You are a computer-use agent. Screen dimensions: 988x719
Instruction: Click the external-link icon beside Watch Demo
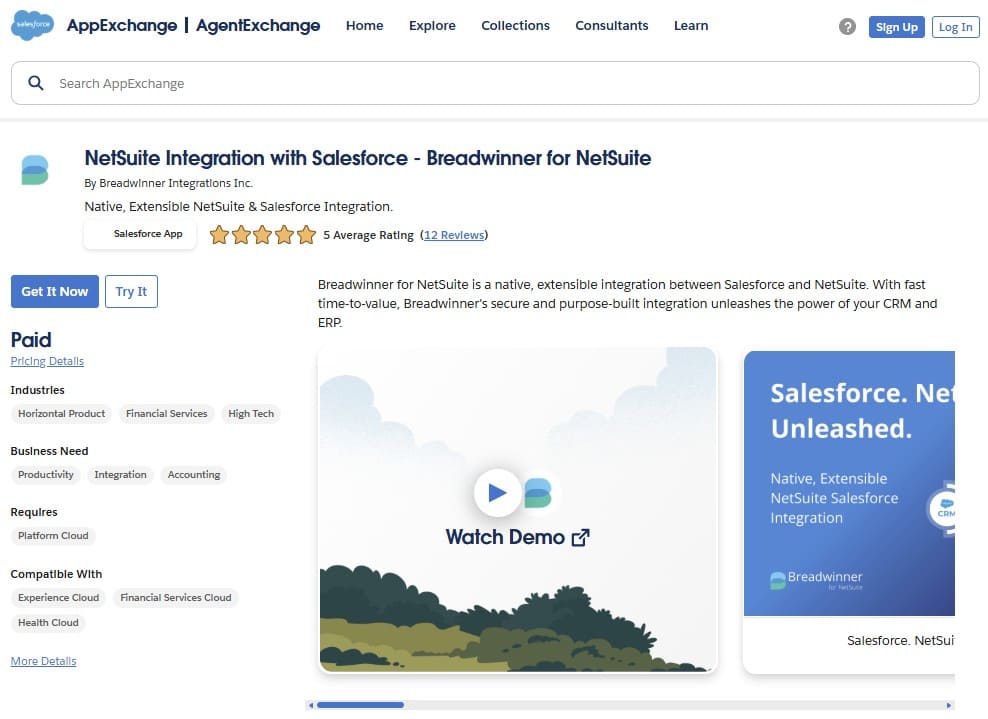[581, 537]
